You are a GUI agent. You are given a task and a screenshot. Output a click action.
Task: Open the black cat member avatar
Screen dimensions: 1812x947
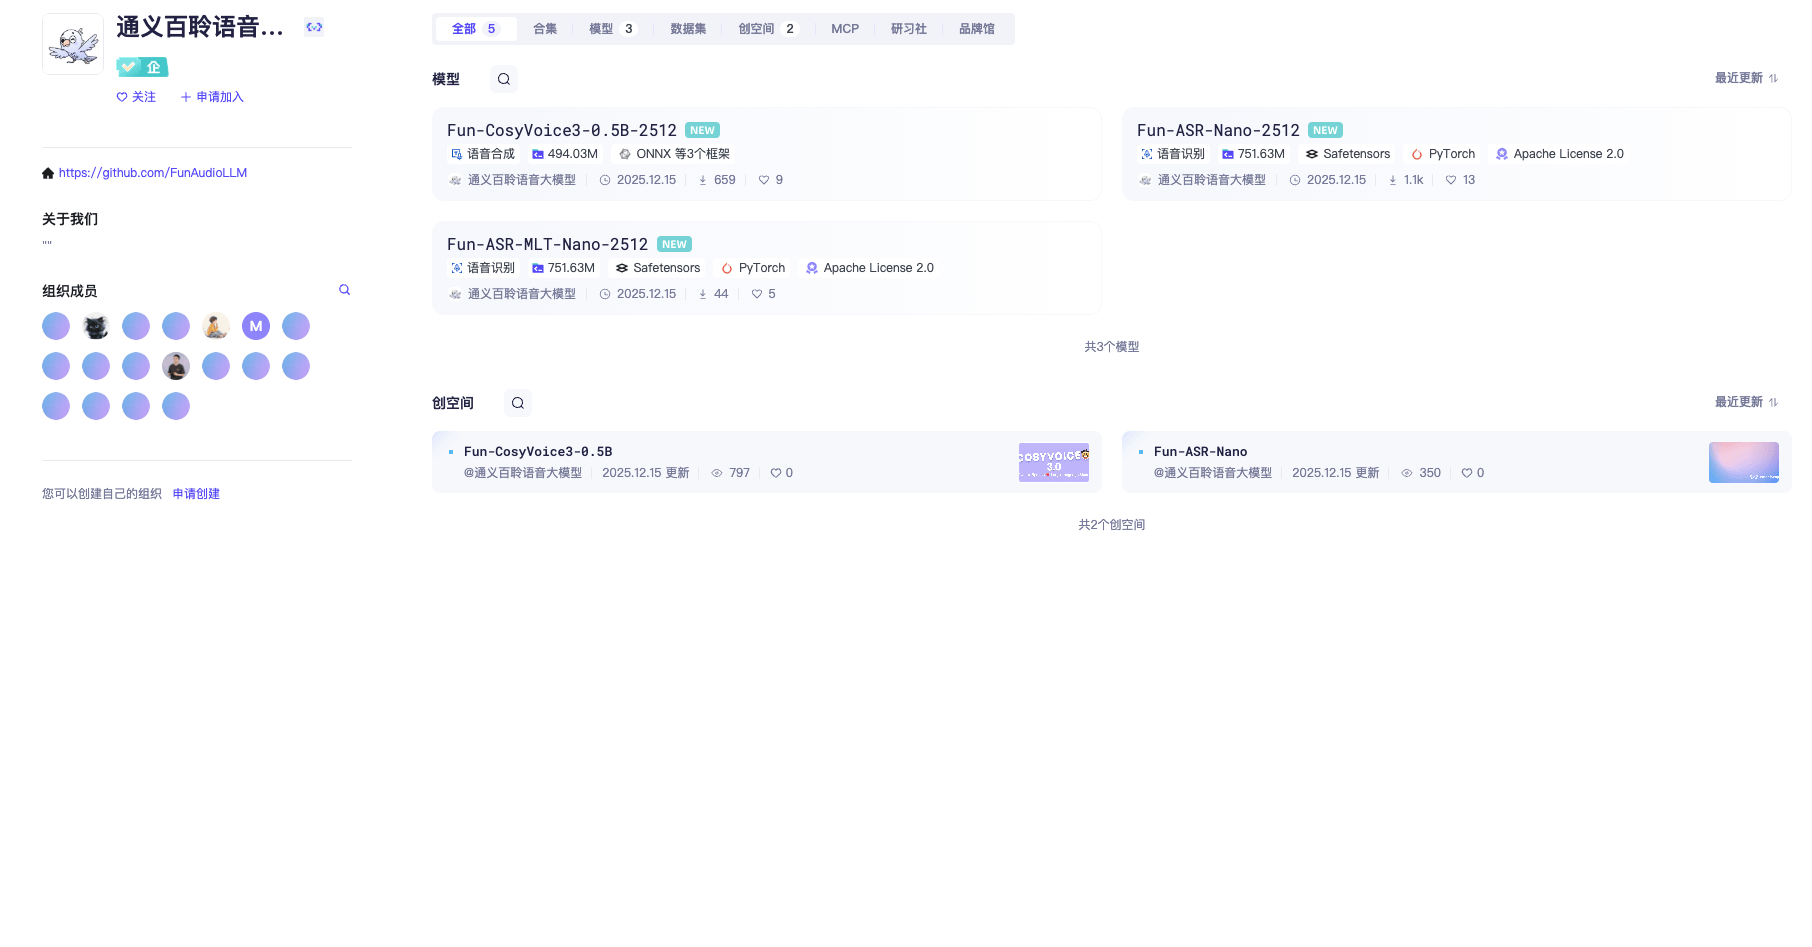(x=96, y=326)
